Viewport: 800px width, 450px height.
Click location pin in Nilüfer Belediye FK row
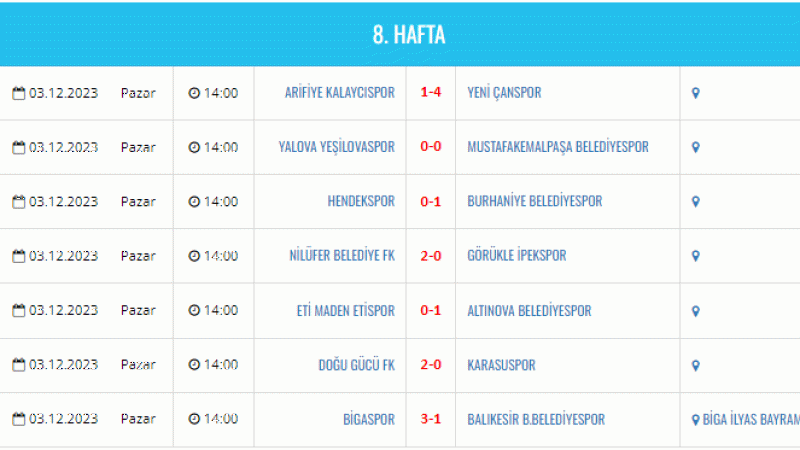(x=695, y=256)
